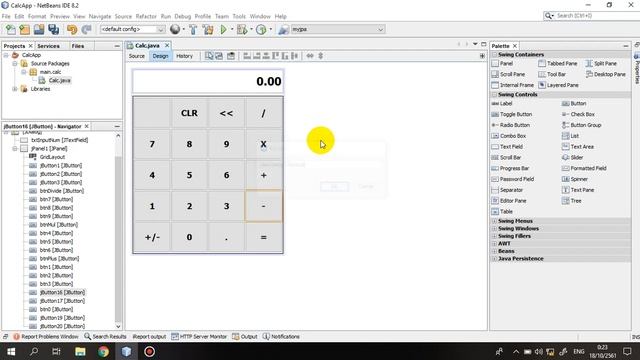640x360 pixels.
Task: Collapse the CalcApp project node
Action: click(6, 55)
